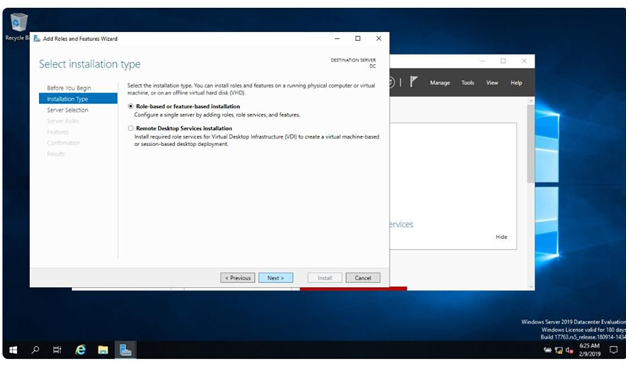Click 'DESTINATION SERVER' label text
The width and height of the screenshot is (628, 365).
click(x=353, y=60)
